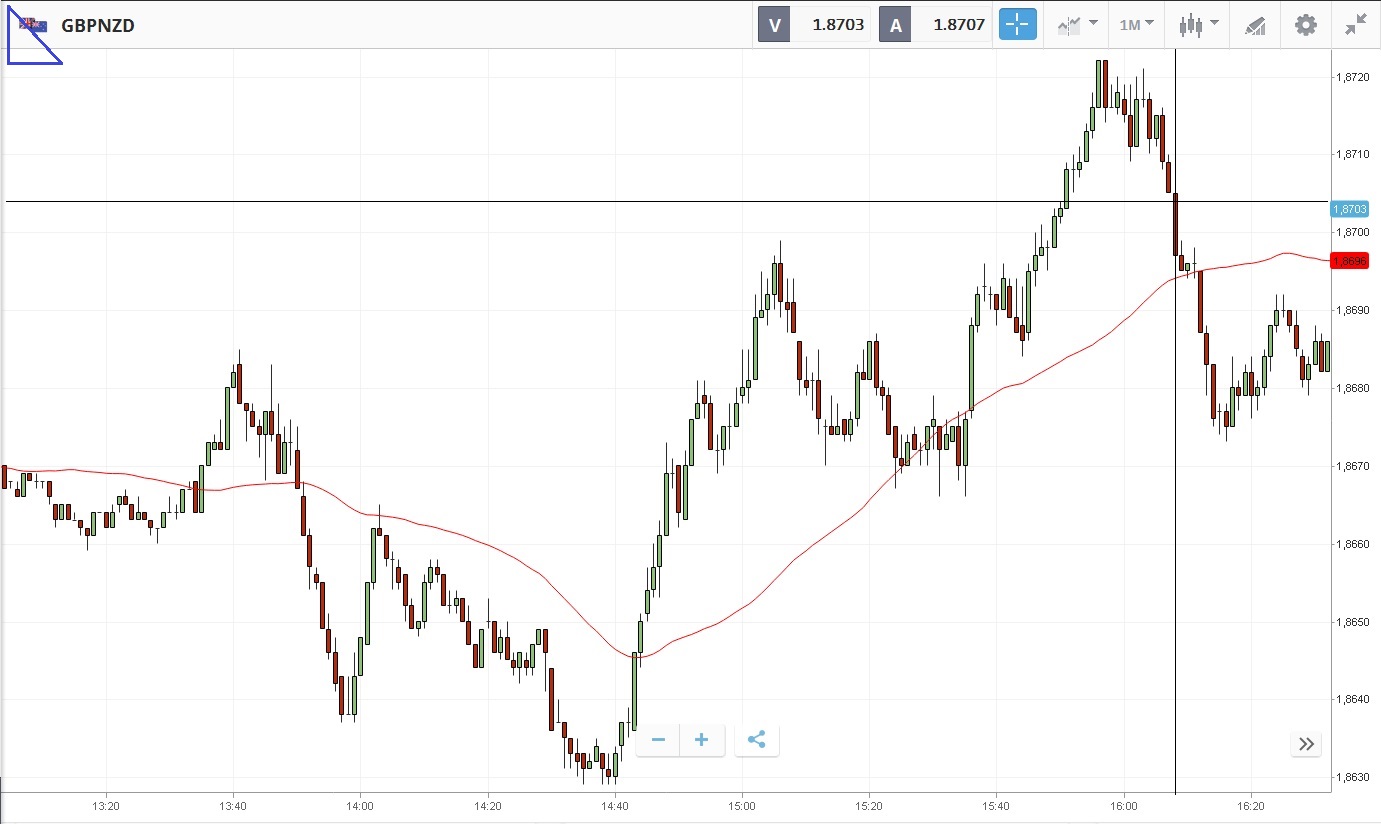Open the candlestick chart type dropdown
Viewport: 1381px width, 824px height.
point(1198,25)
